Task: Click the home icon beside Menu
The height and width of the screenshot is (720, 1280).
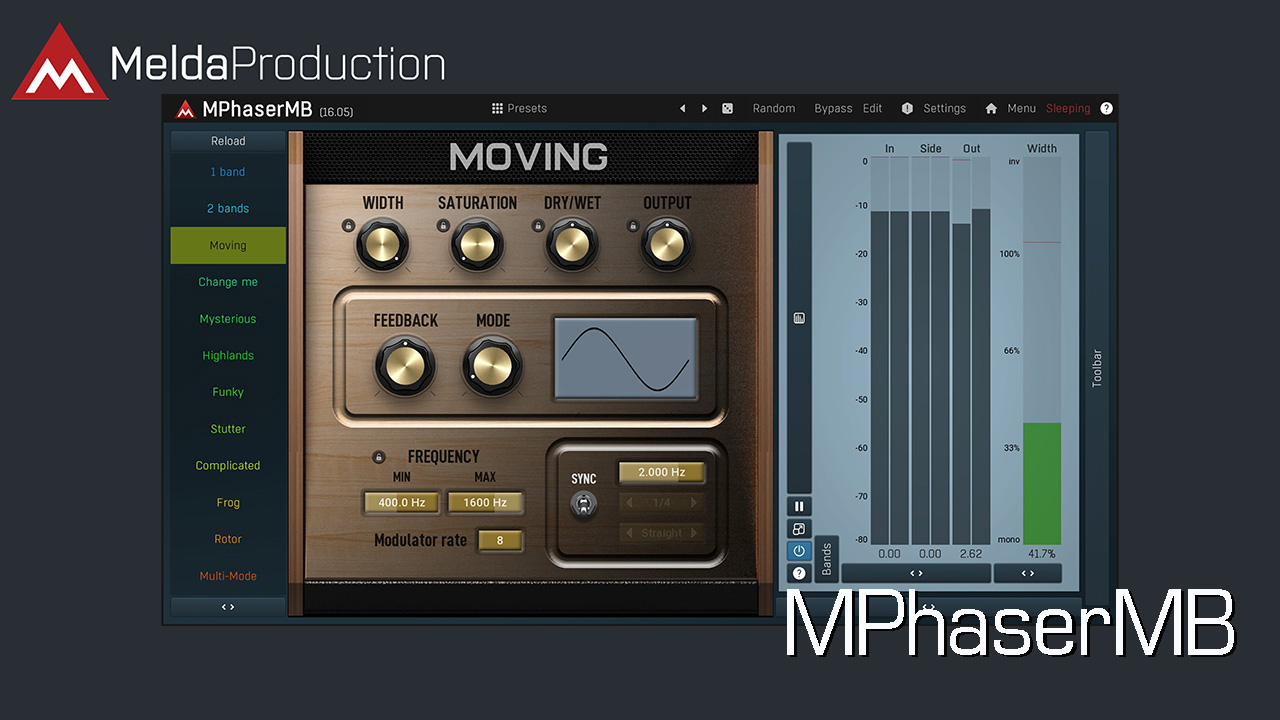Action: pyautogui.click(x=991, y=108)
